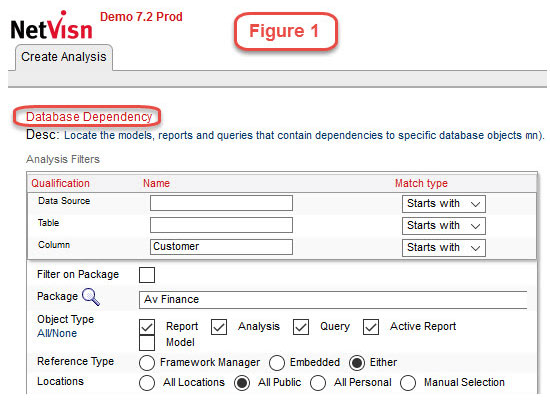This screenshot has width=550, height=400.
Task: Click the Analysis Filters label
Action: pos(63,159)
